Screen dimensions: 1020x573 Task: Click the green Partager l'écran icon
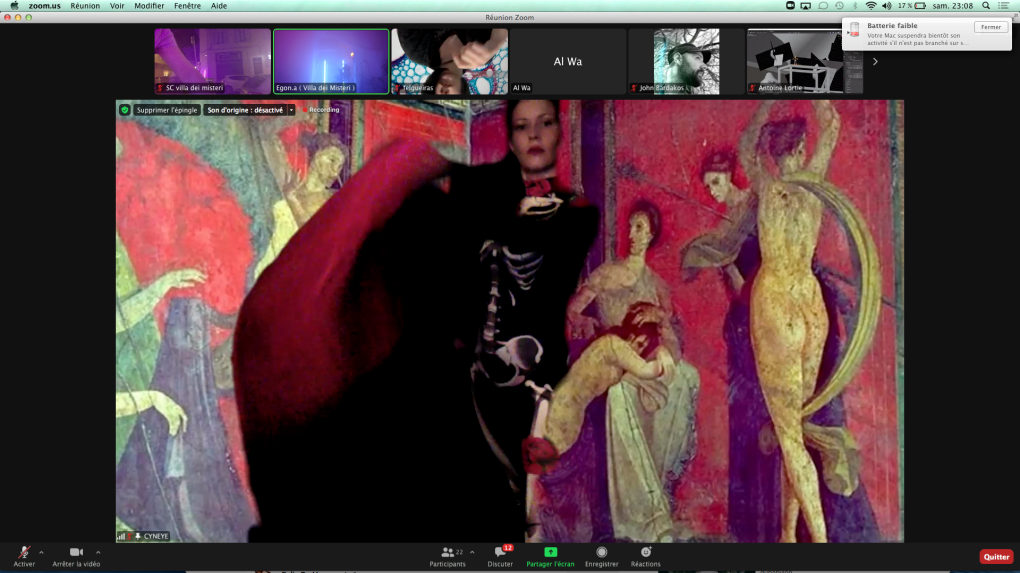pos(550,552)
